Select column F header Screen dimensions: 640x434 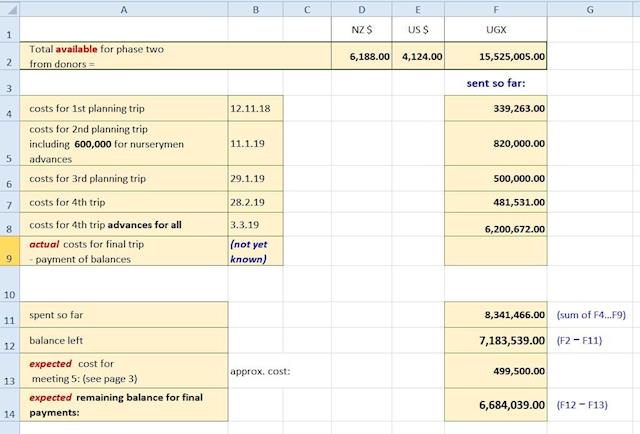pyautogui.click(x=496, y=9)
